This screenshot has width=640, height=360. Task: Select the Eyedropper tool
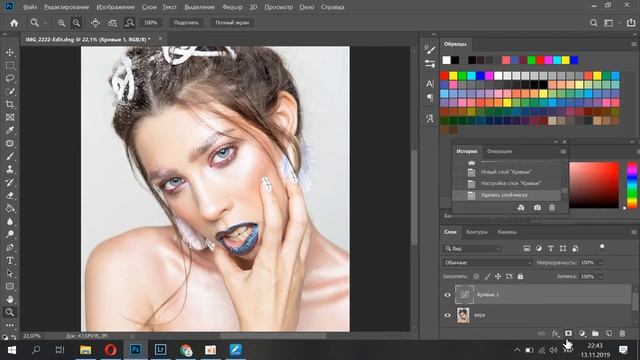tap(10, 130)
